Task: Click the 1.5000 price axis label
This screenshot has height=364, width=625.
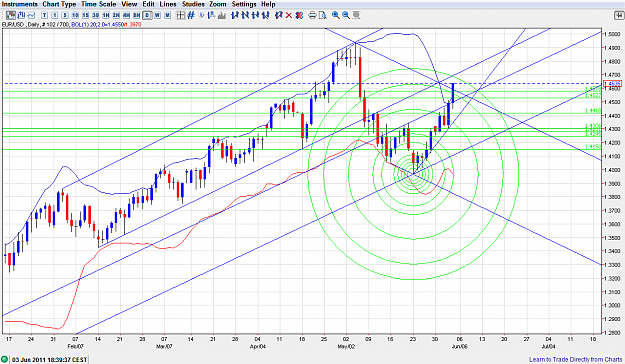Action: (612, 34)
